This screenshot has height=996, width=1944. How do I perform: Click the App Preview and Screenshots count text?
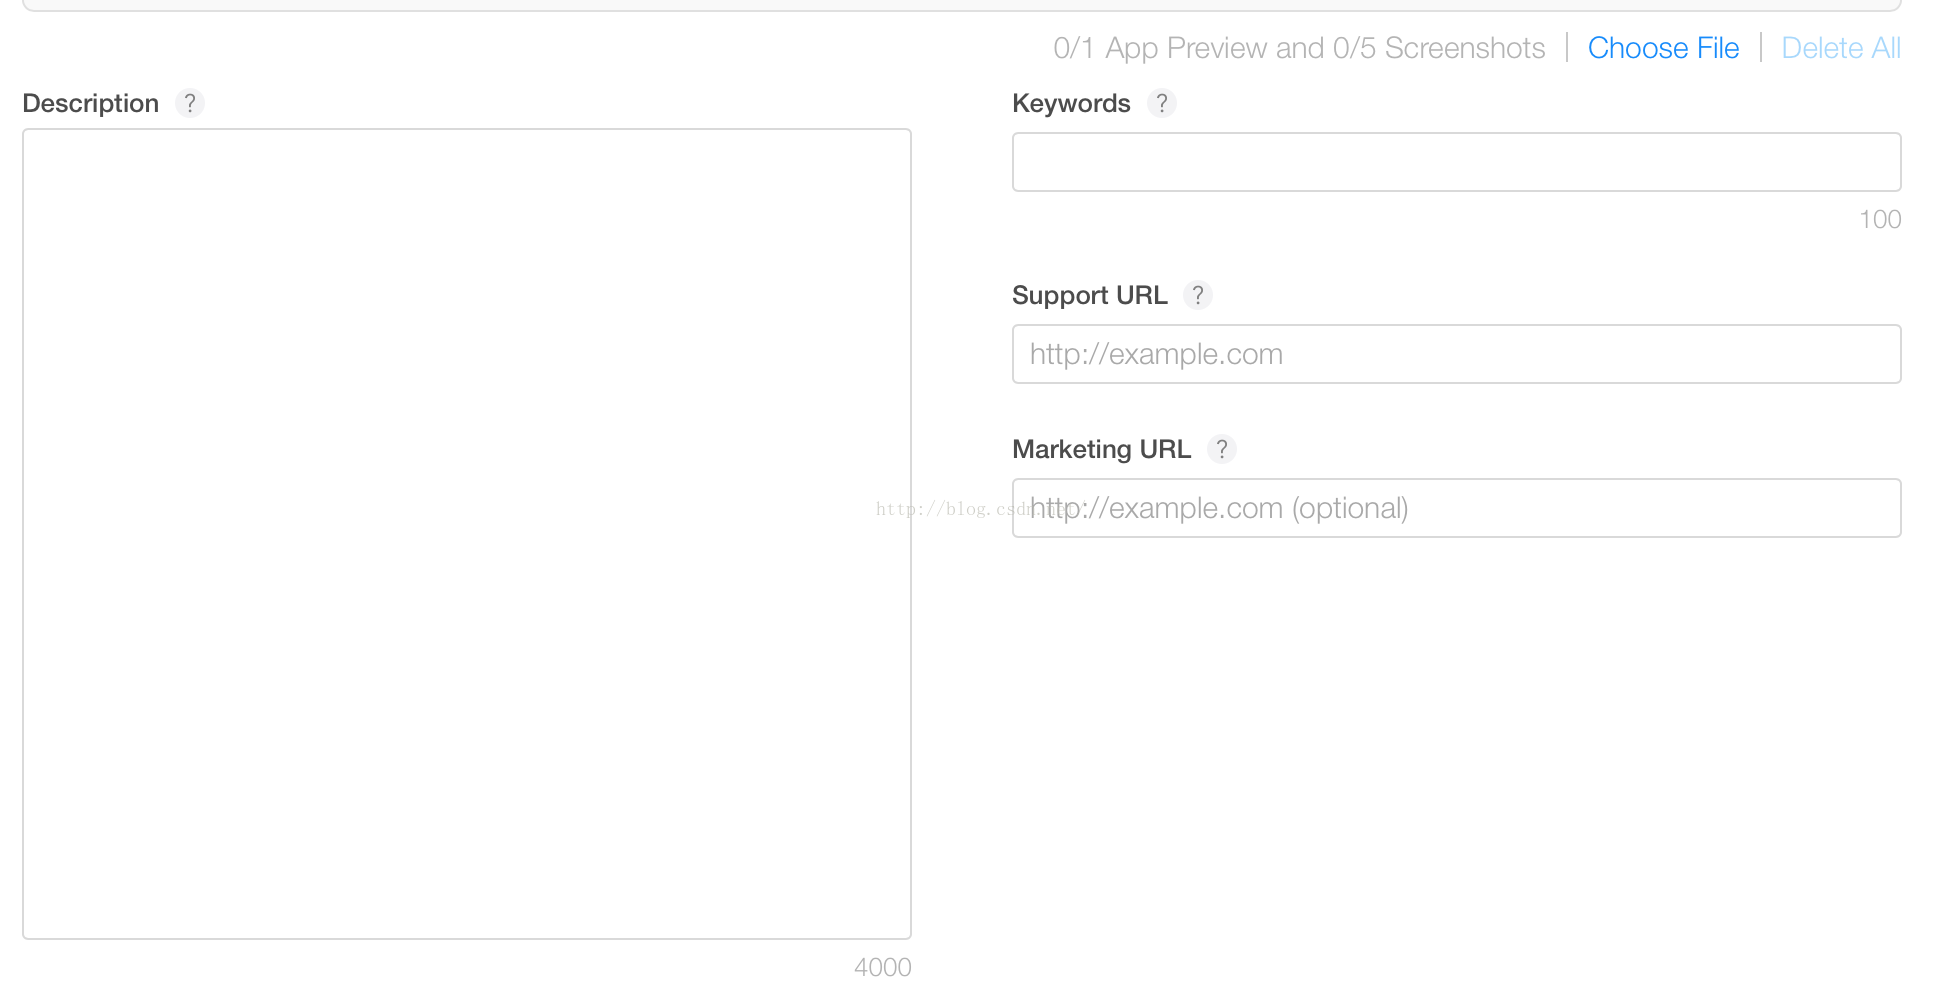coord(1298,48)
